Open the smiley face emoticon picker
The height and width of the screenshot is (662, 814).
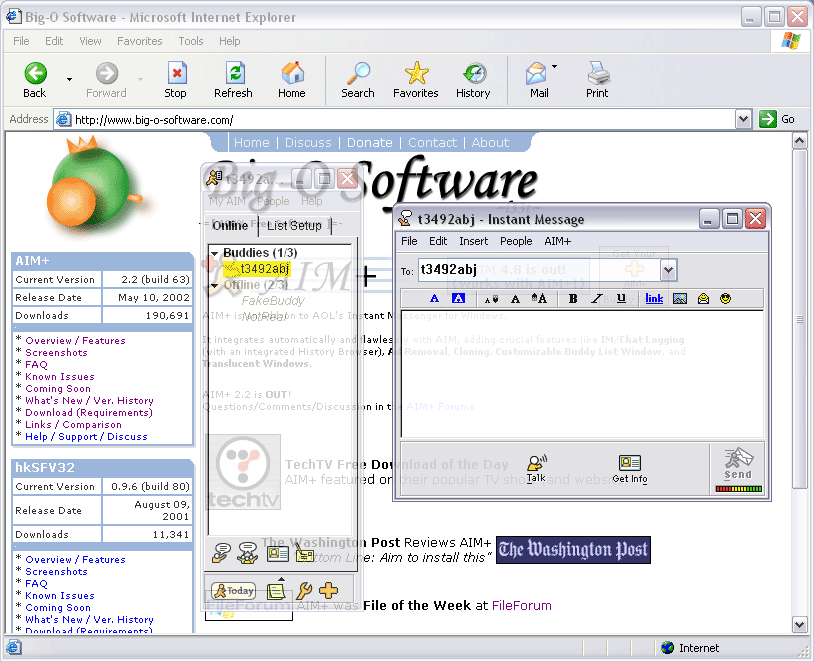tap(725, 299)
